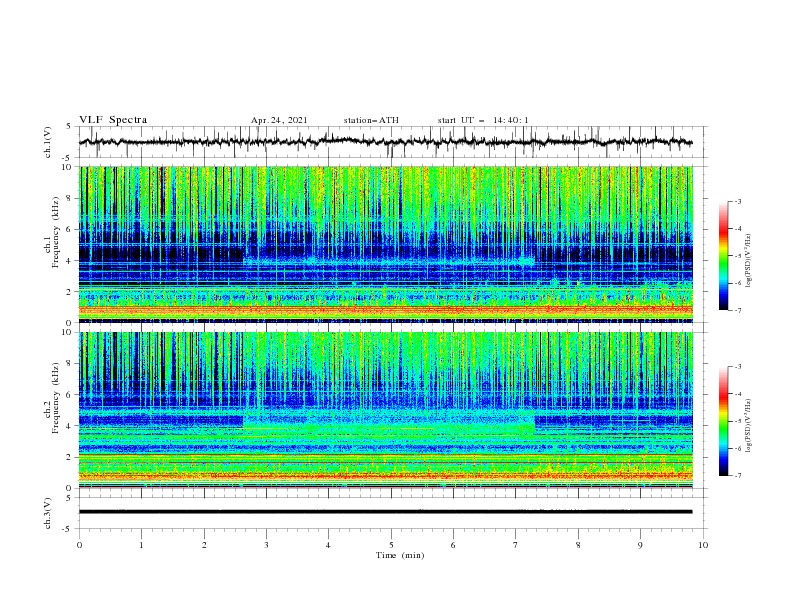Click the "ch.1(V)" axis label

48,142
